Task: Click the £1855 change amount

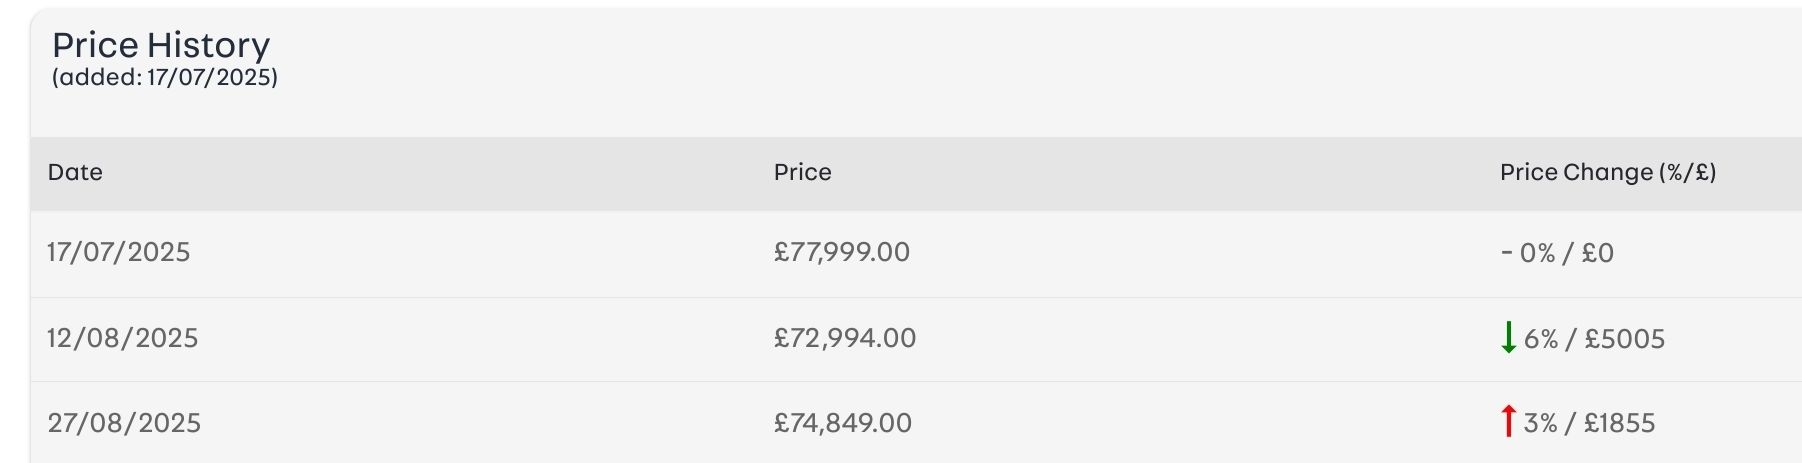Action: point(1618,423)
